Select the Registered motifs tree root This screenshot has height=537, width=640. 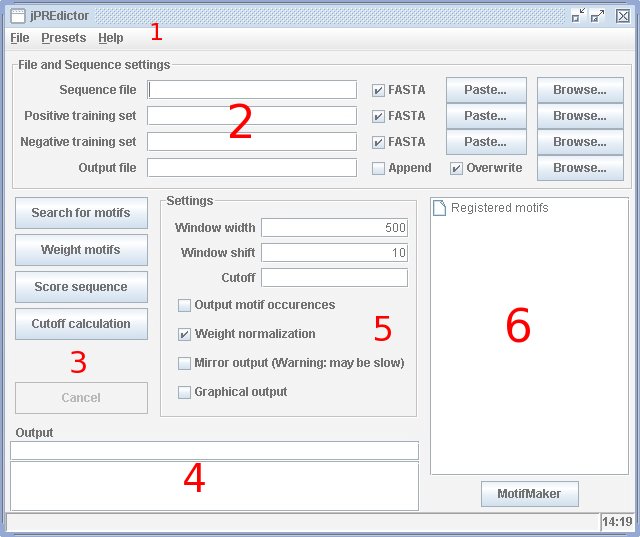499,208
